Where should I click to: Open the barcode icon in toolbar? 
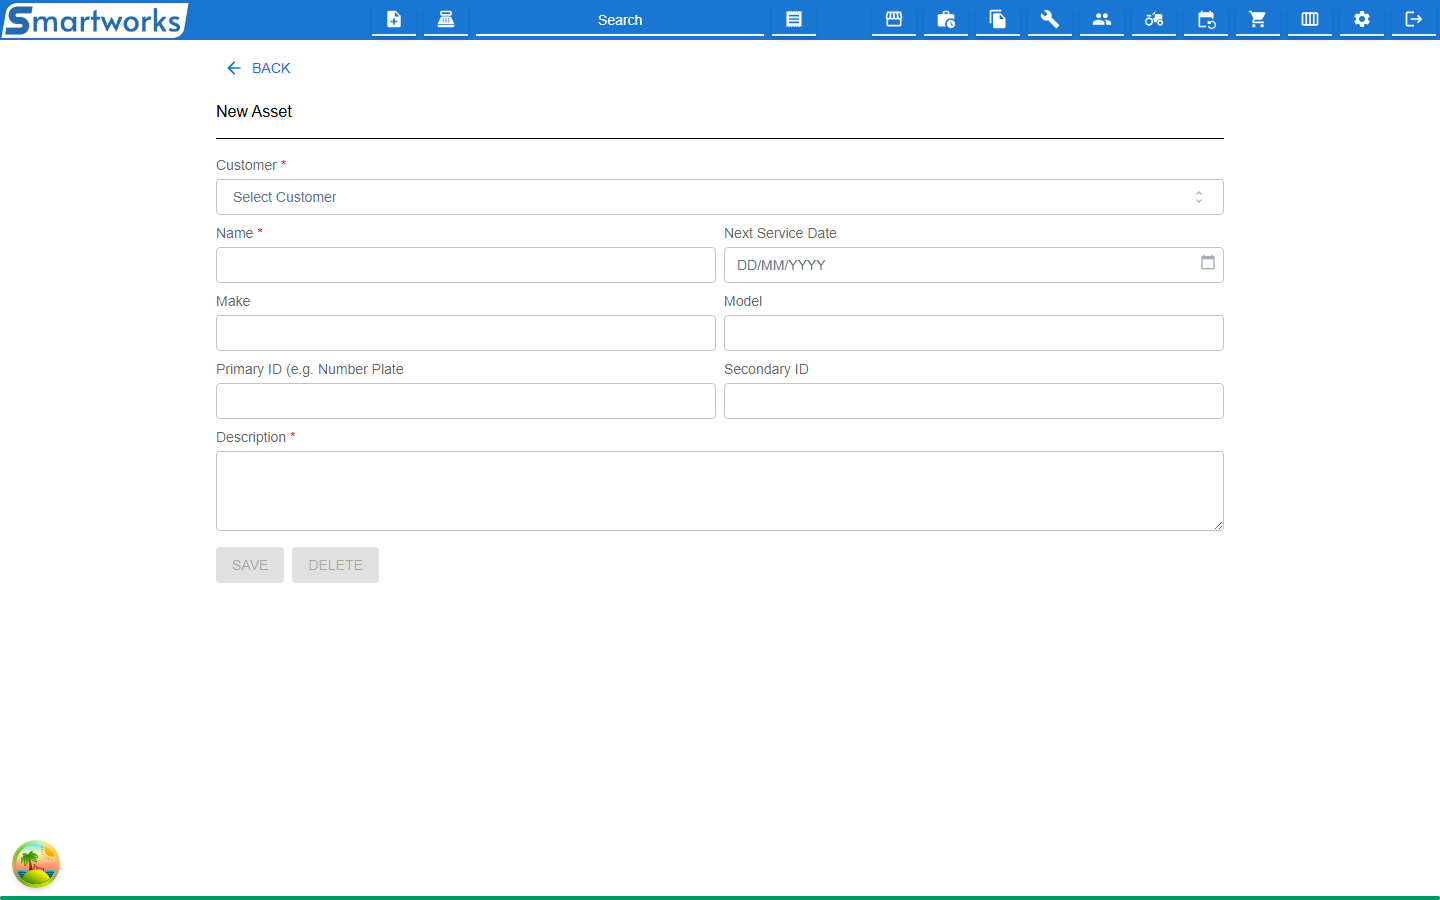pyautogui.click(x=1310, y=19)
